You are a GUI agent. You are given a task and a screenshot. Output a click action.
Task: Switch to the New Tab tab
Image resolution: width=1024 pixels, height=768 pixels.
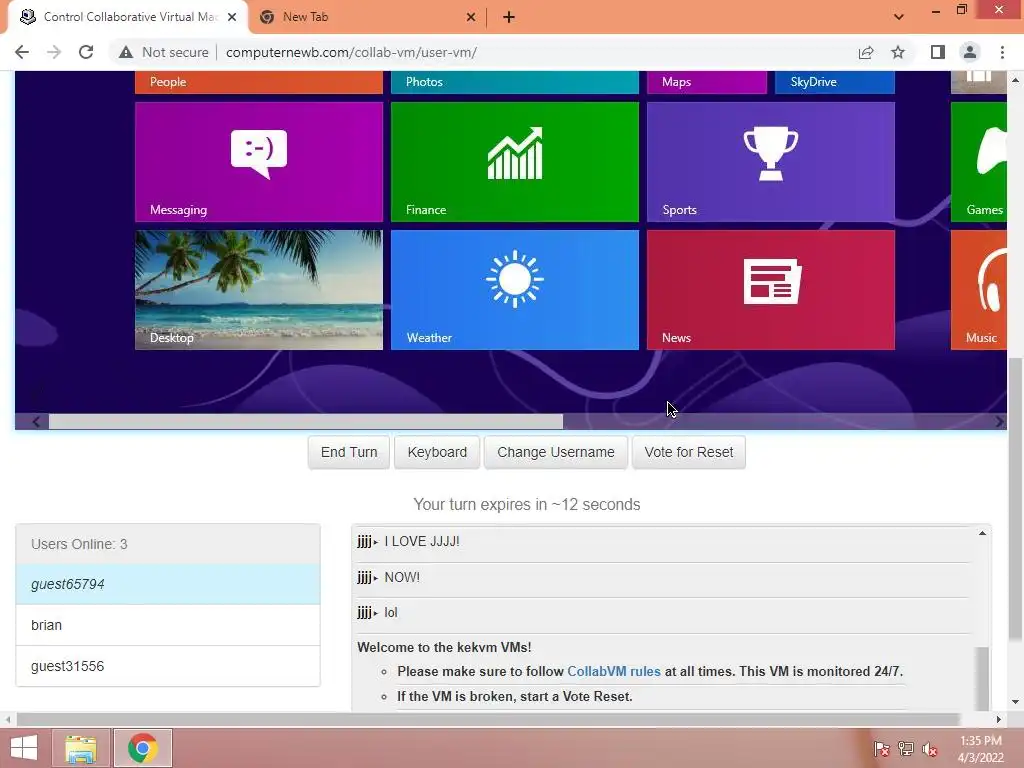tap(366, 17)
